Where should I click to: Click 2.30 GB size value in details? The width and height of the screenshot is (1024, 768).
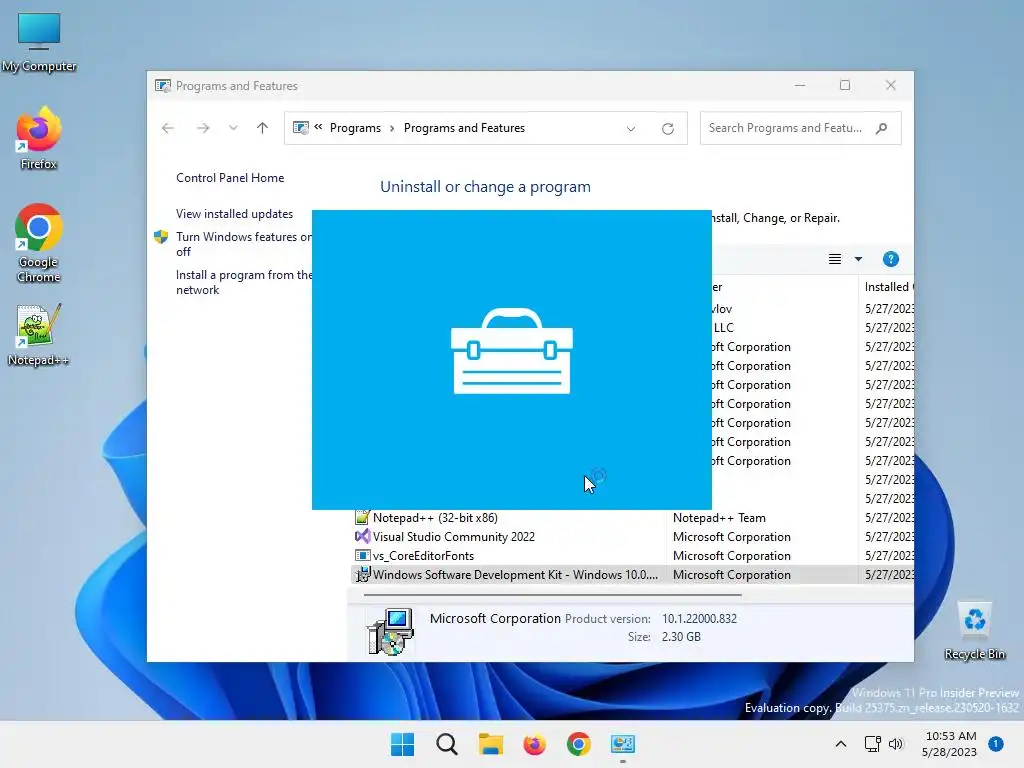(681, 637)
